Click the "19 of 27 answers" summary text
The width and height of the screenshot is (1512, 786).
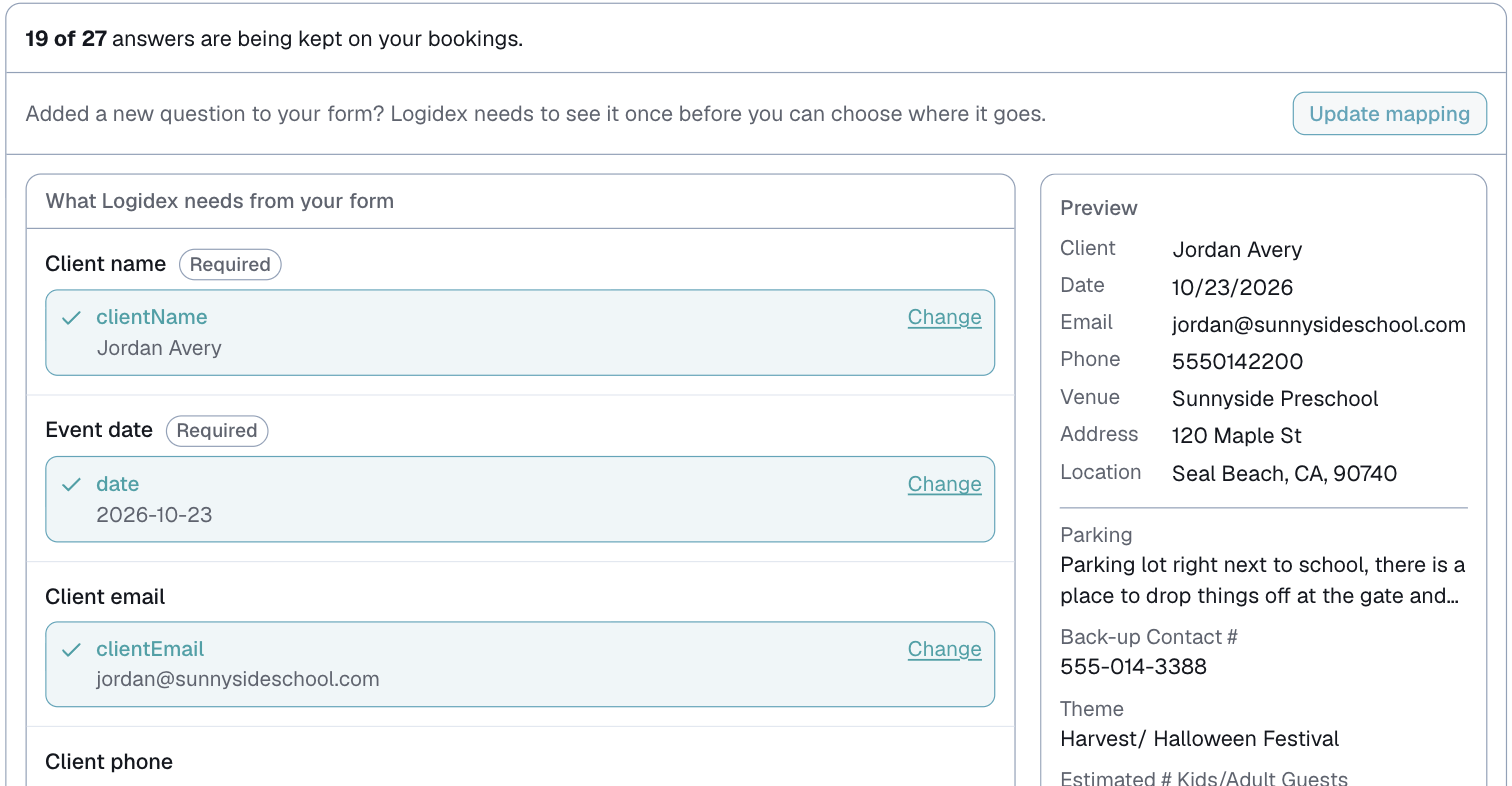[x=274, y=40]
